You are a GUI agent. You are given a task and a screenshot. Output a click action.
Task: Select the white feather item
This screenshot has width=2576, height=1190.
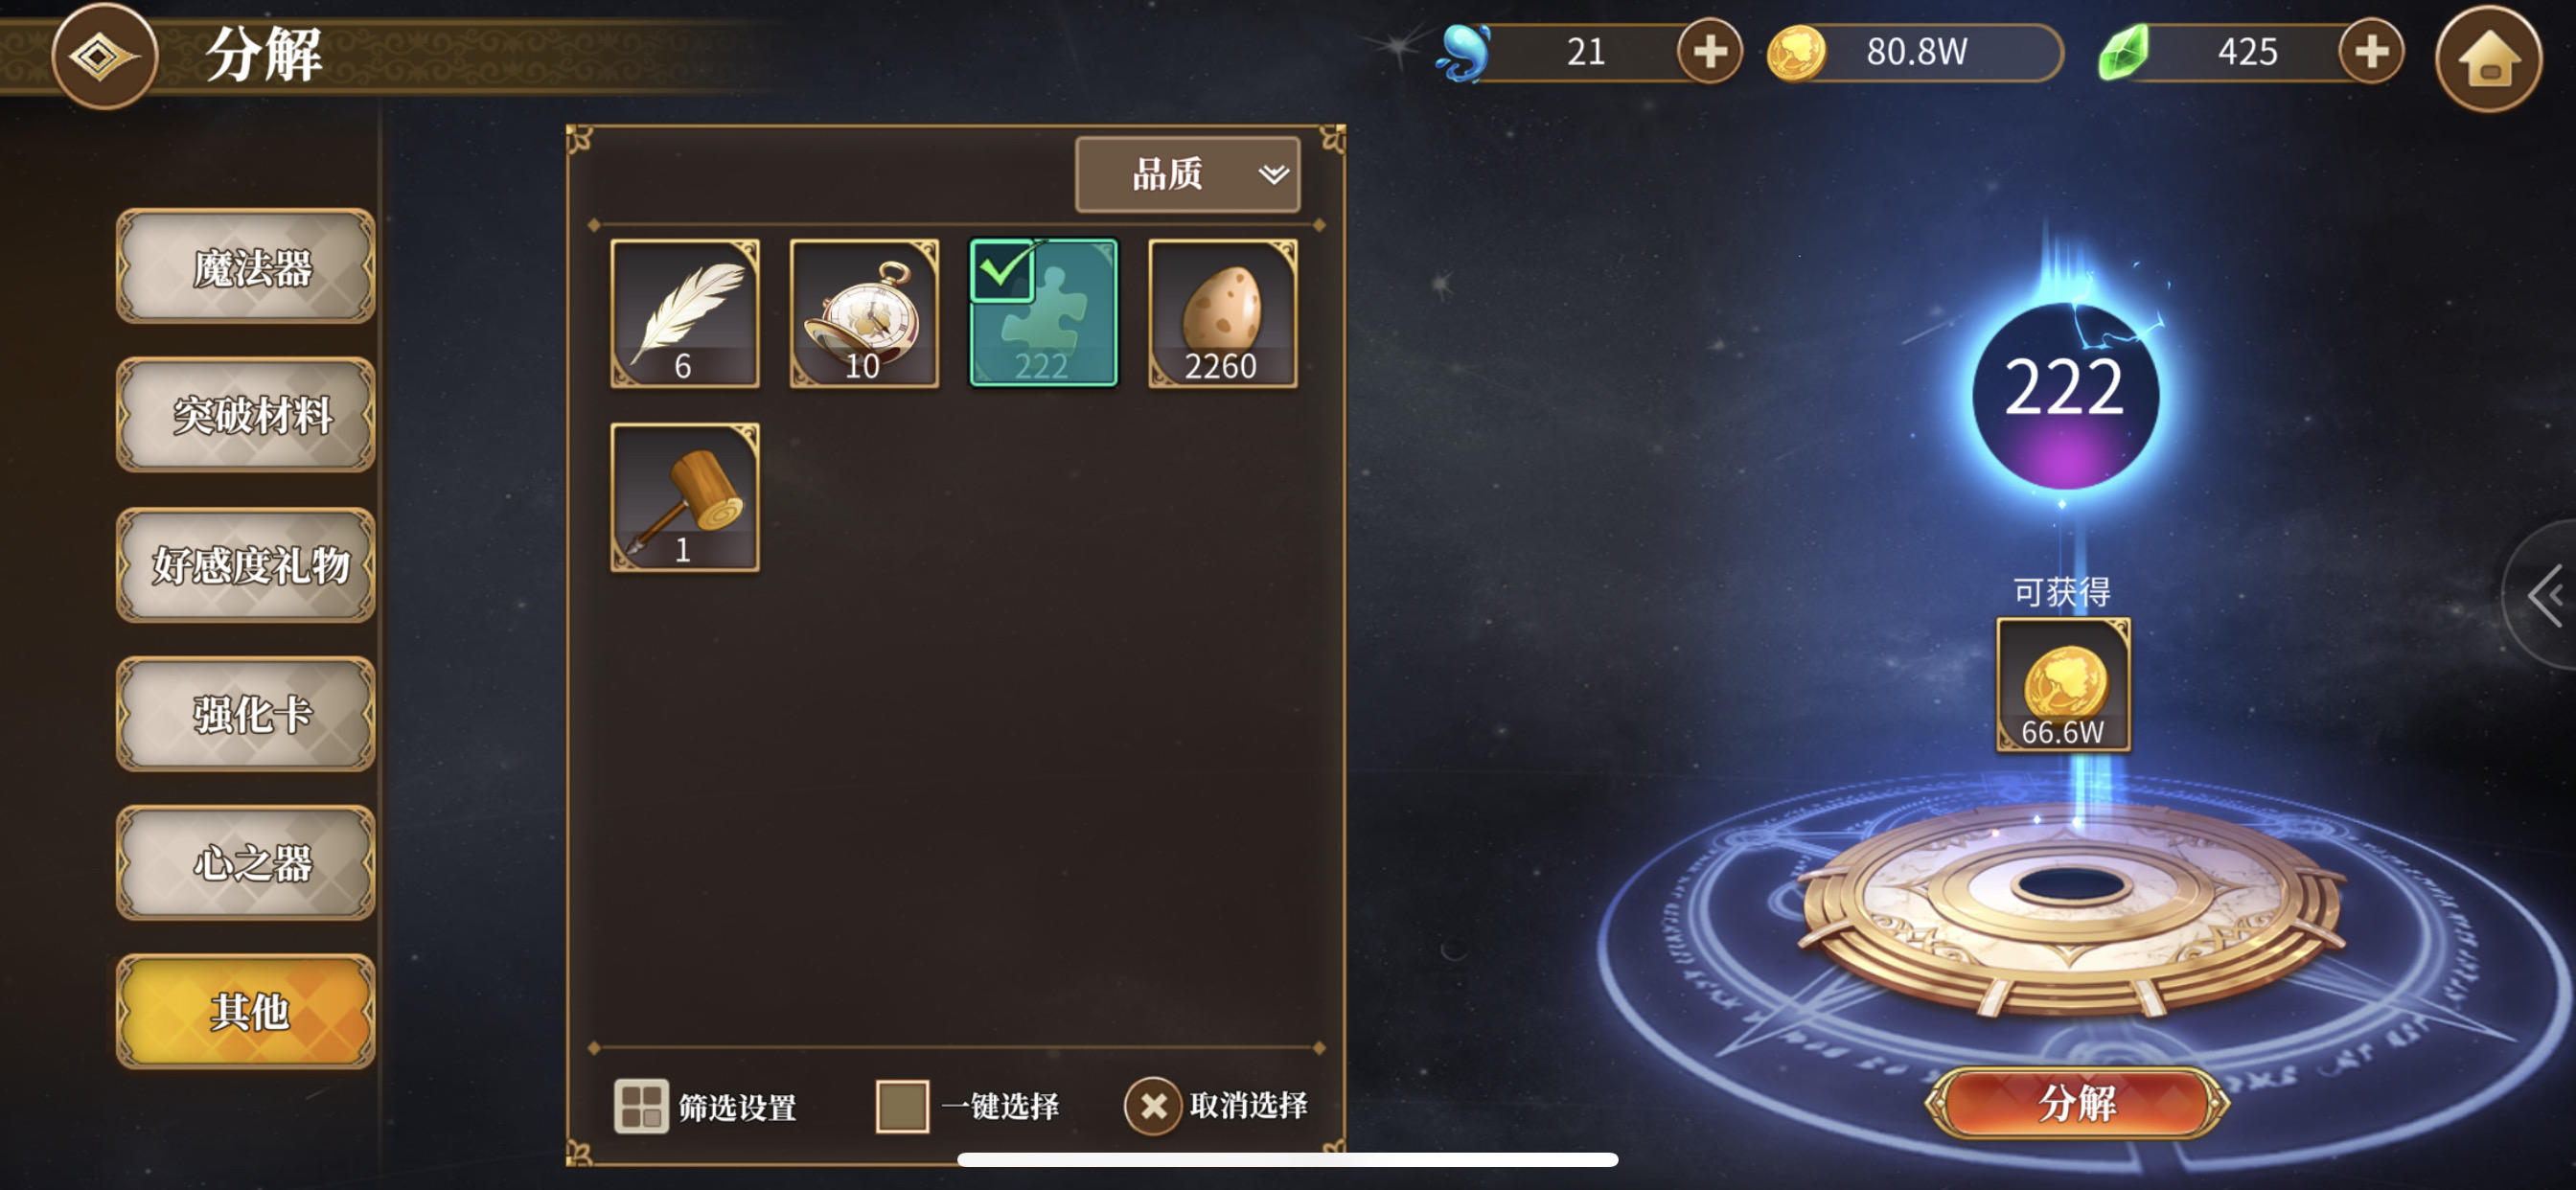685,313
